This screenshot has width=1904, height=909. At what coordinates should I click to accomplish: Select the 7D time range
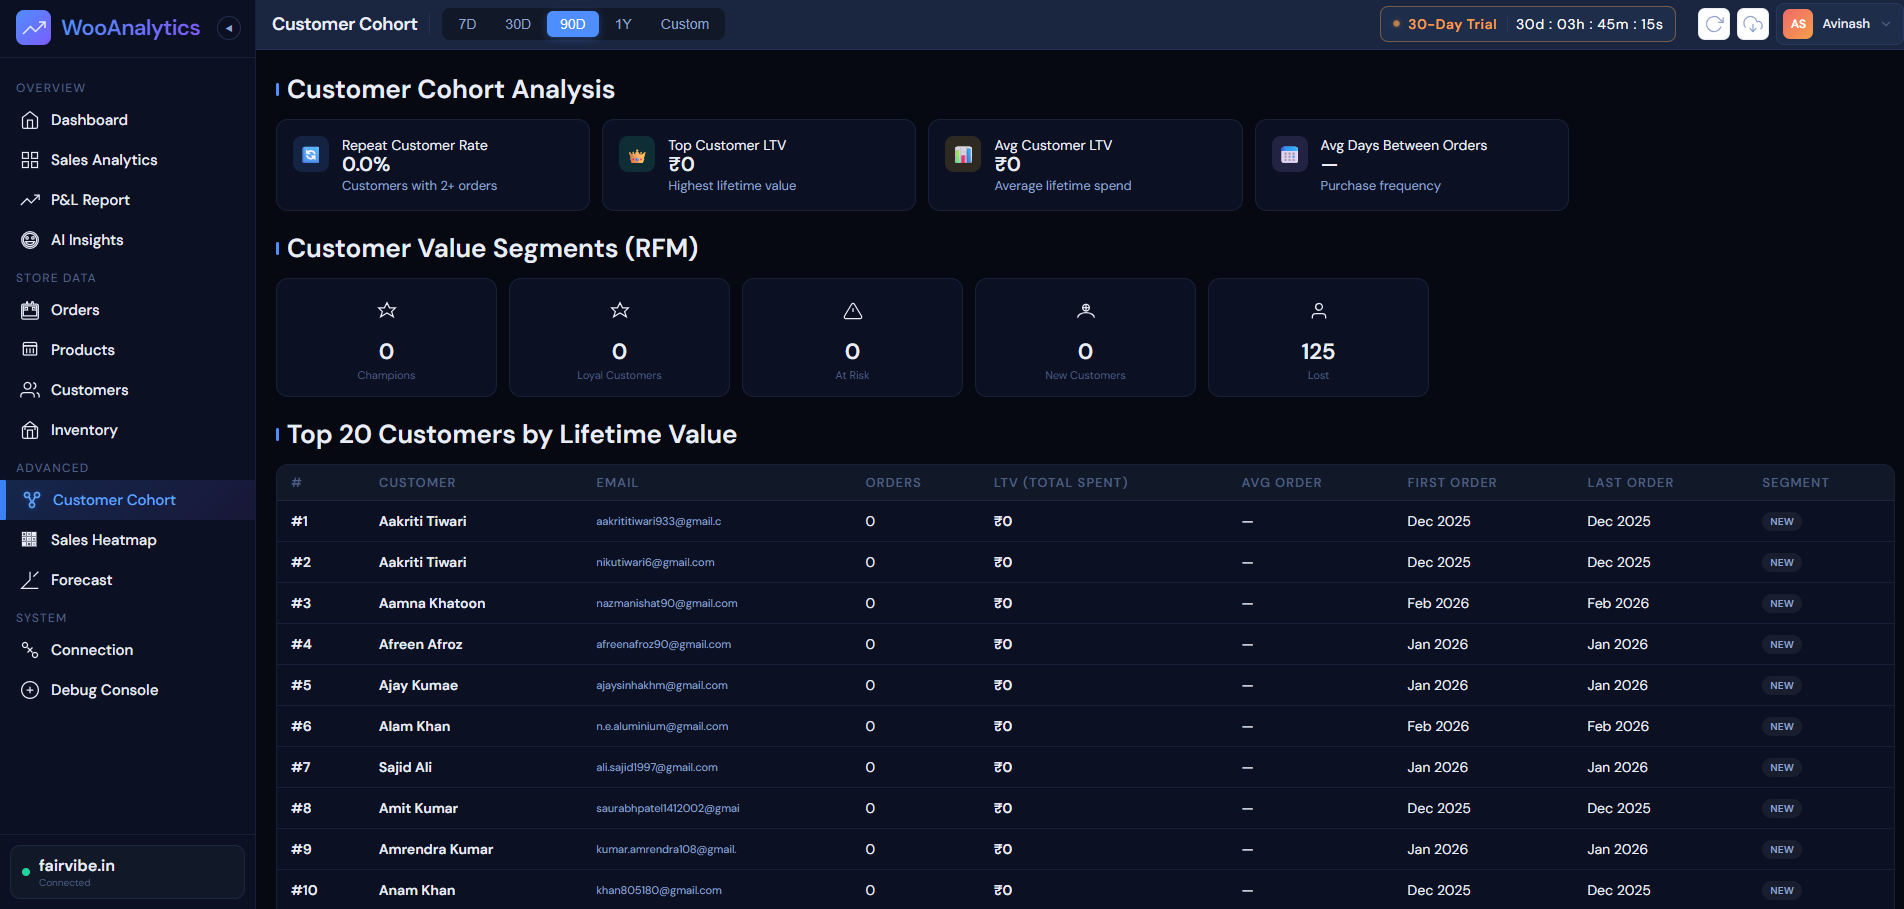pos(467,24)
